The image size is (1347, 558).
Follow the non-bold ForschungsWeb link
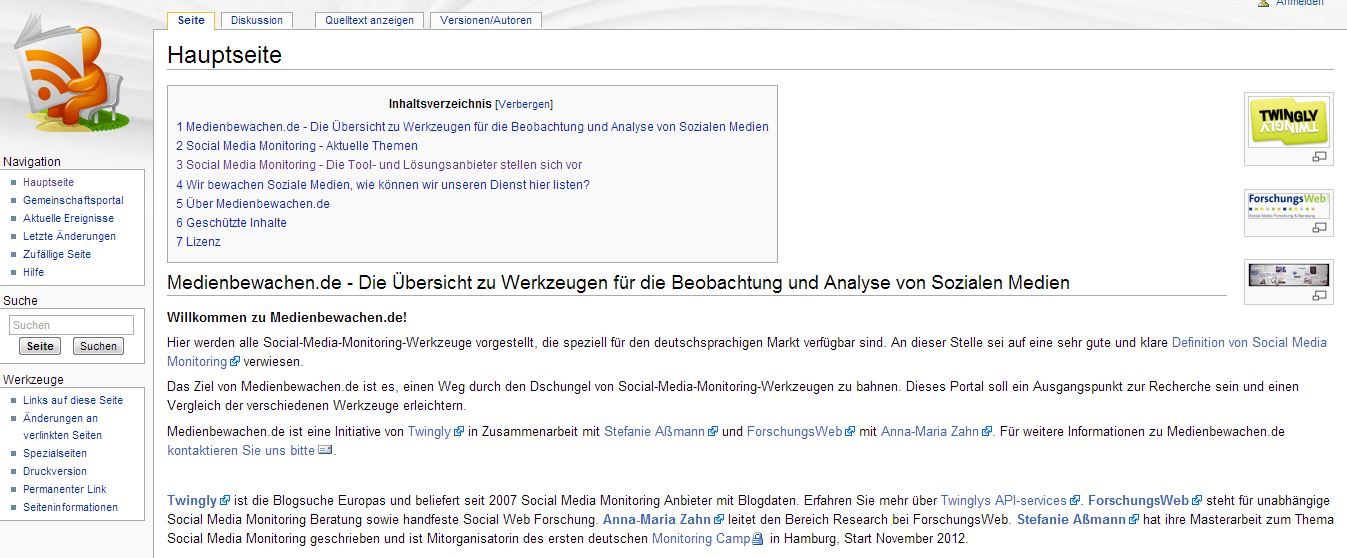coord(801,432)
